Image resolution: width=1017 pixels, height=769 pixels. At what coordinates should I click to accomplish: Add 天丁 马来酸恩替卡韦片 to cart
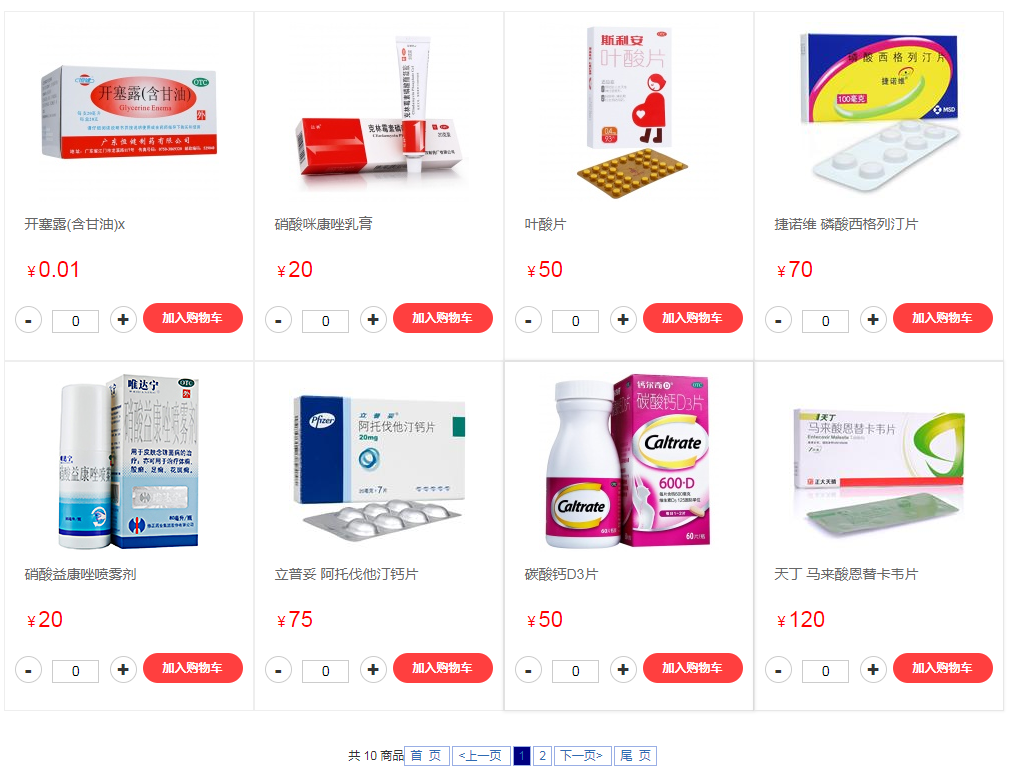coord(942,668)
